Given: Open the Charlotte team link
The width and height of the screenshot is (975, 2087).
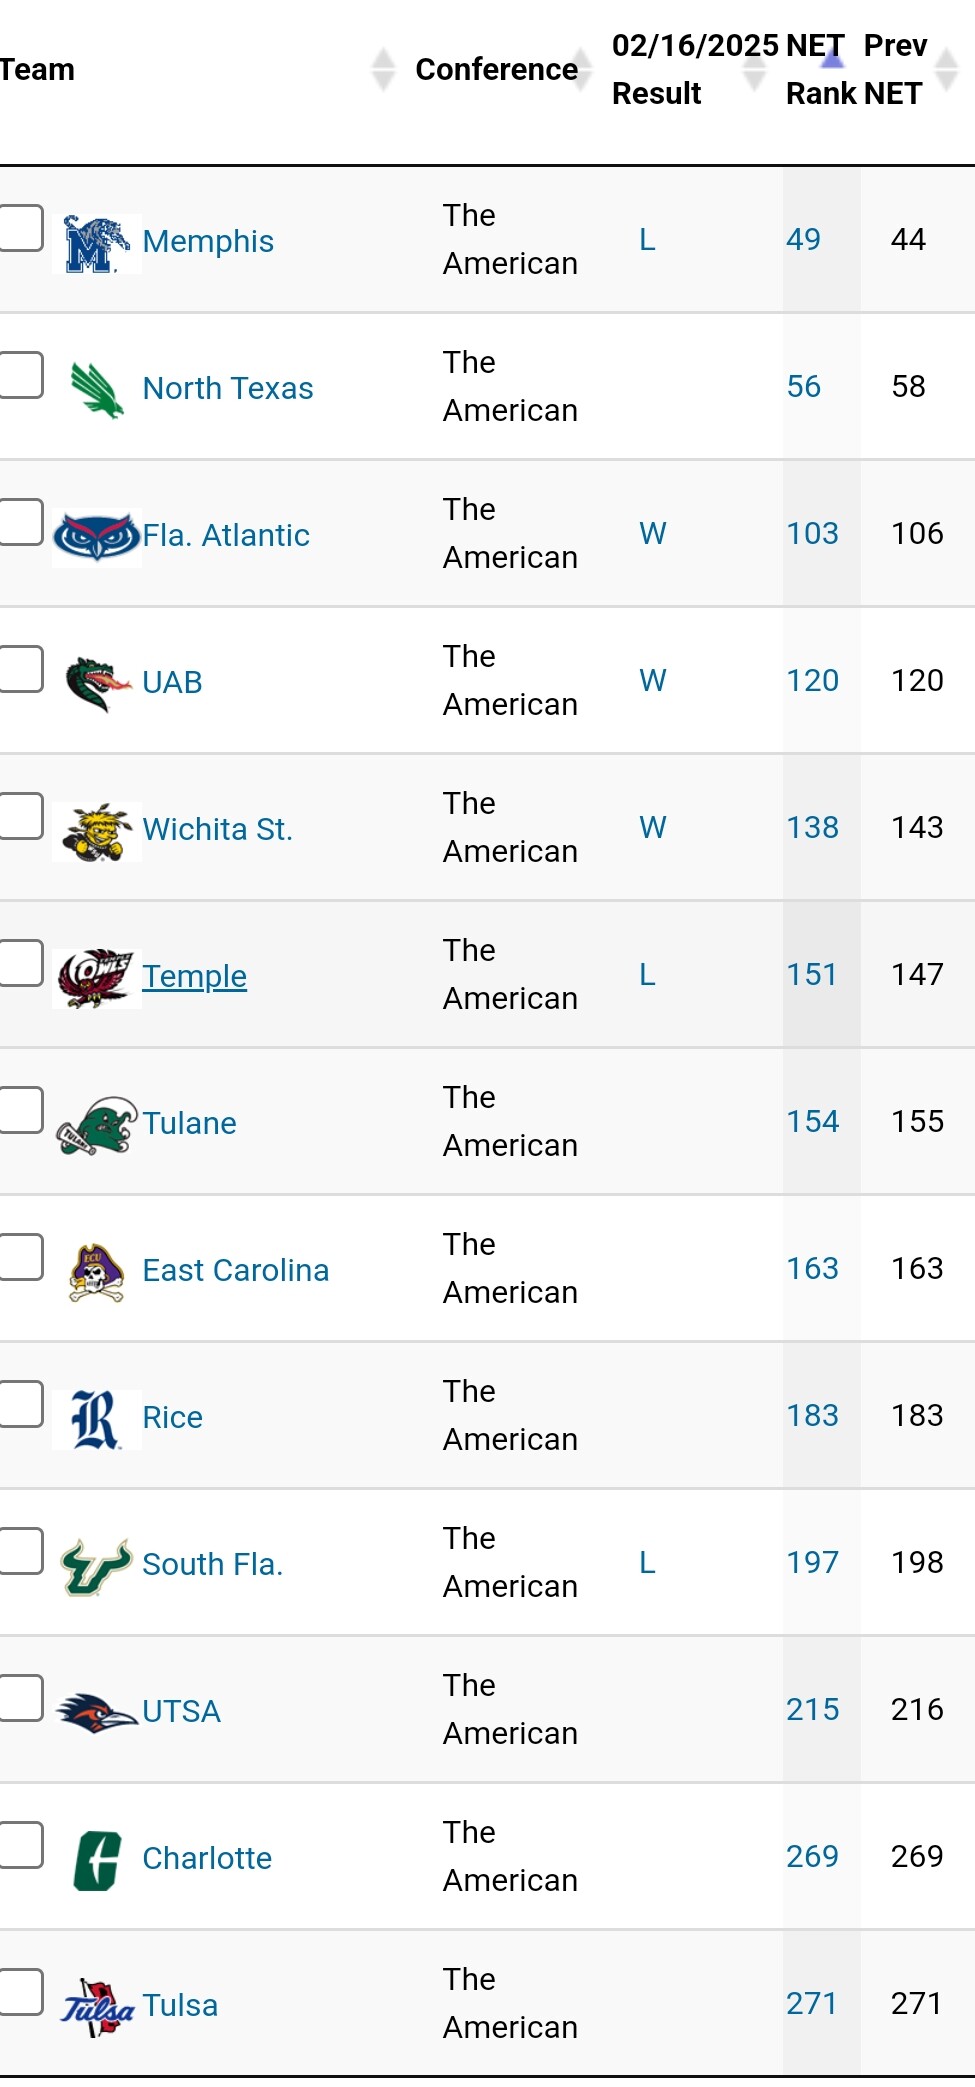Looking at the screenshot, I should pos(207,1858).
